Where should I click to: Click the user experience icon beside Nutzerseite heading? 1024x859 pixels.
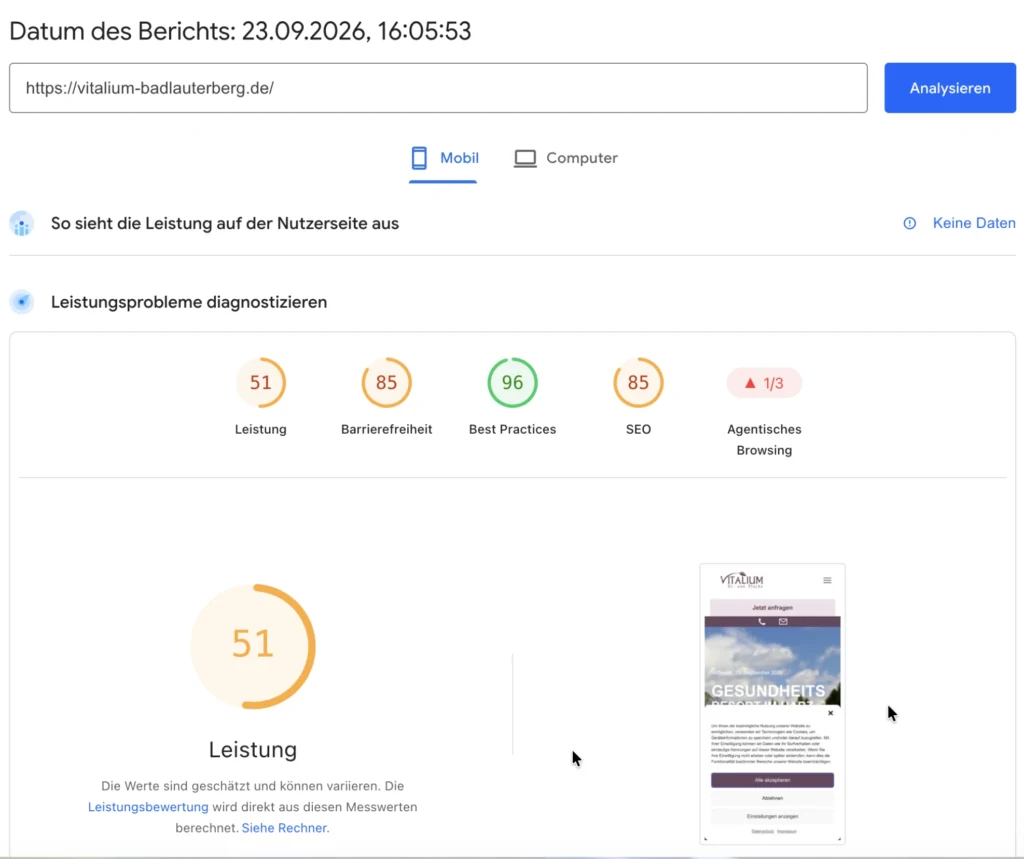(22, 224)
